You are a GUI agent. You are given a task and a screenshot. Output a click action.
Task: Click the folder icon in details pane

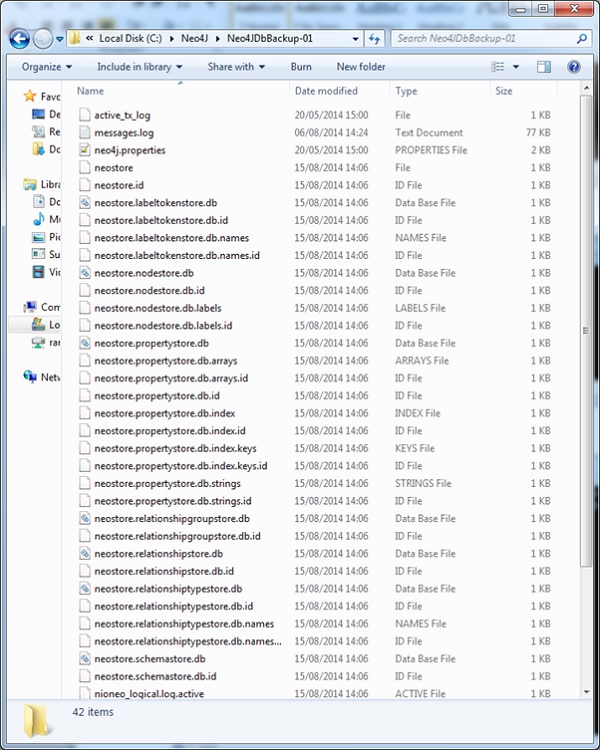pos(36,721)
